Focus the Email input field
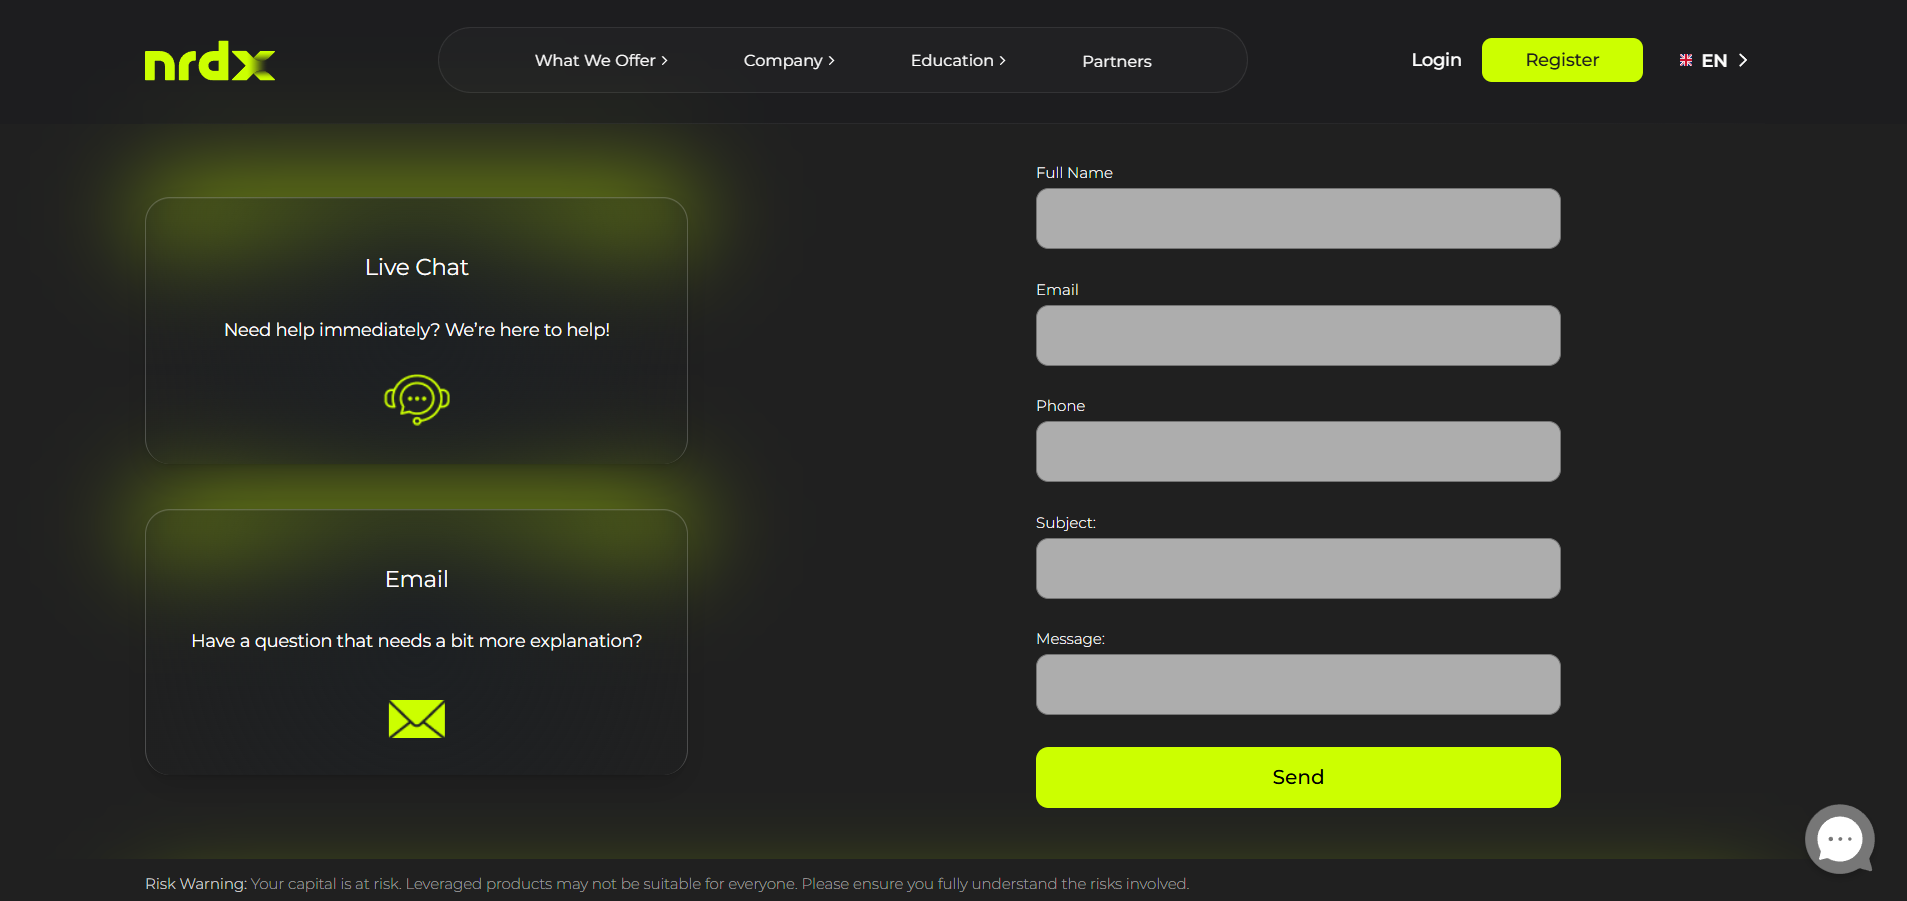 coord(1298,335)
